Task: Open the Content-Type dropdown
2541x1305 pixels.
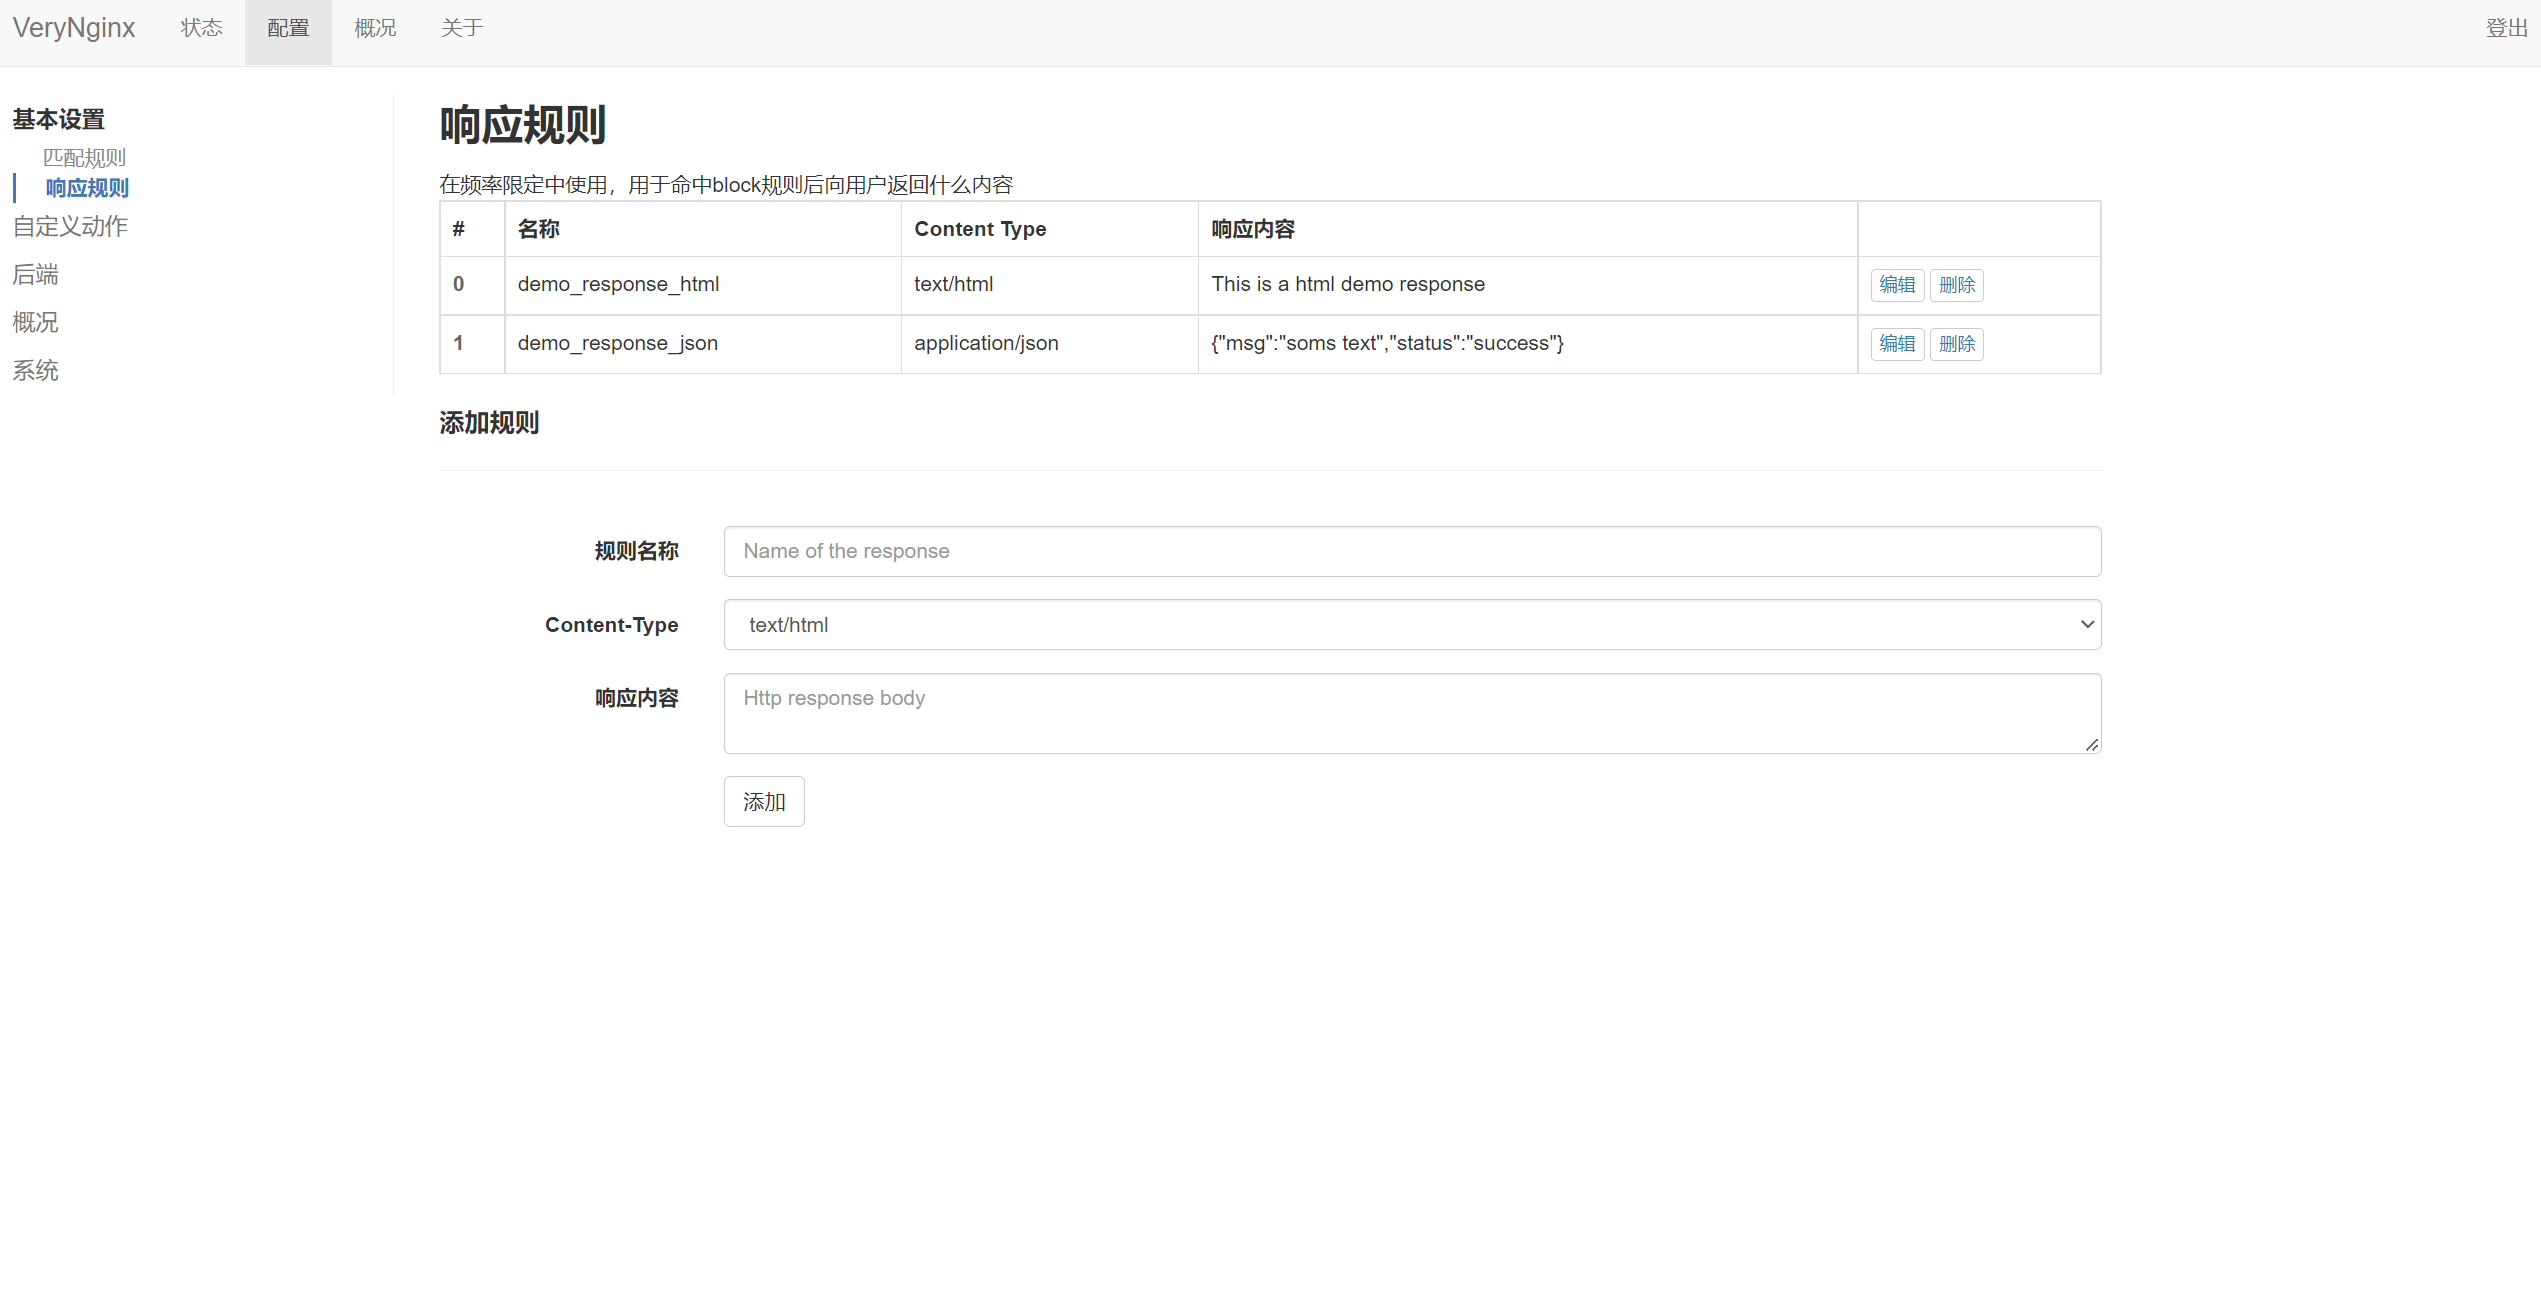Action: (x=1412, y=624)
